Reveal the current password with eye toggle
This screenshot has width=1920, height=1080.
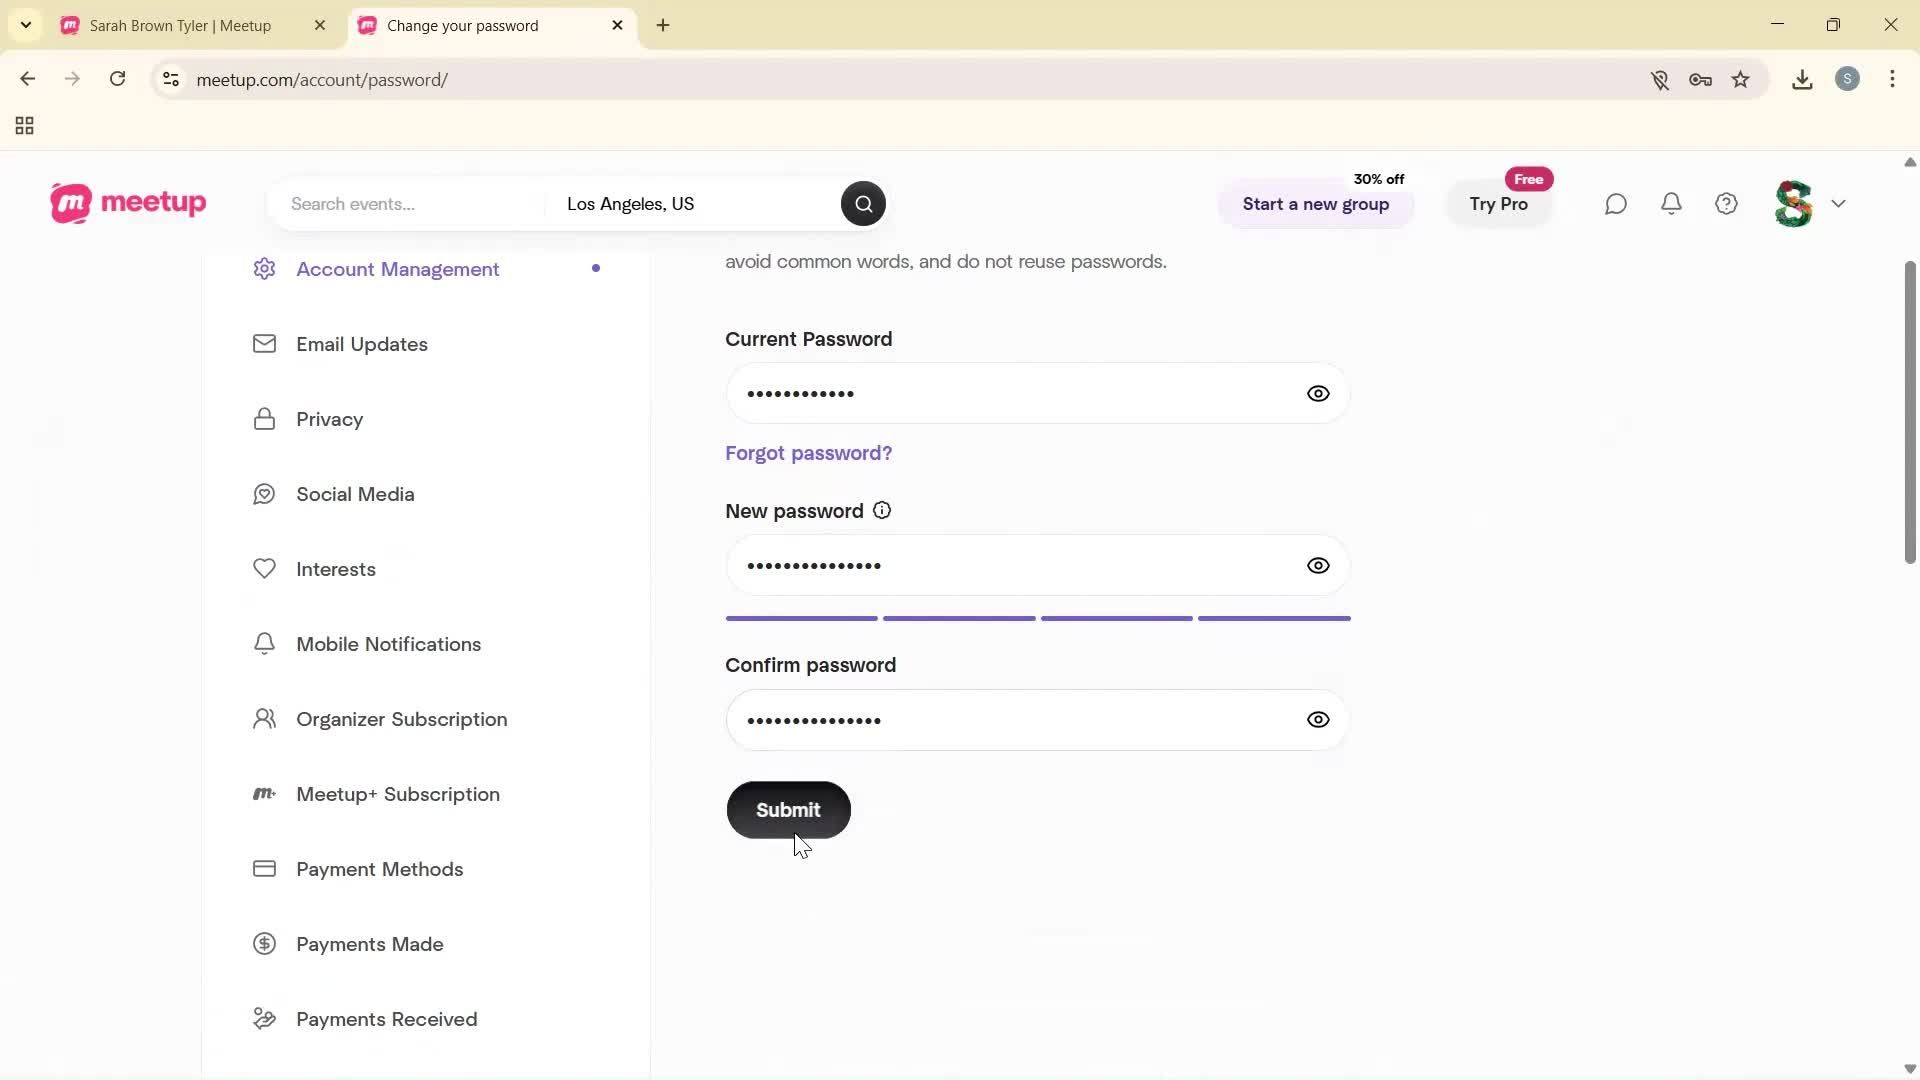(1318, 393)
